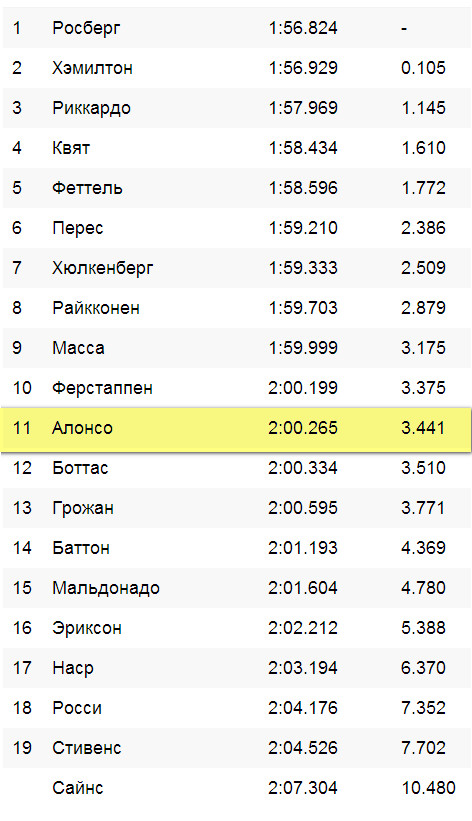Viewport: 472px width, 821px height.
Task: Select the driver name Риккардо
Action: point(91,108)
